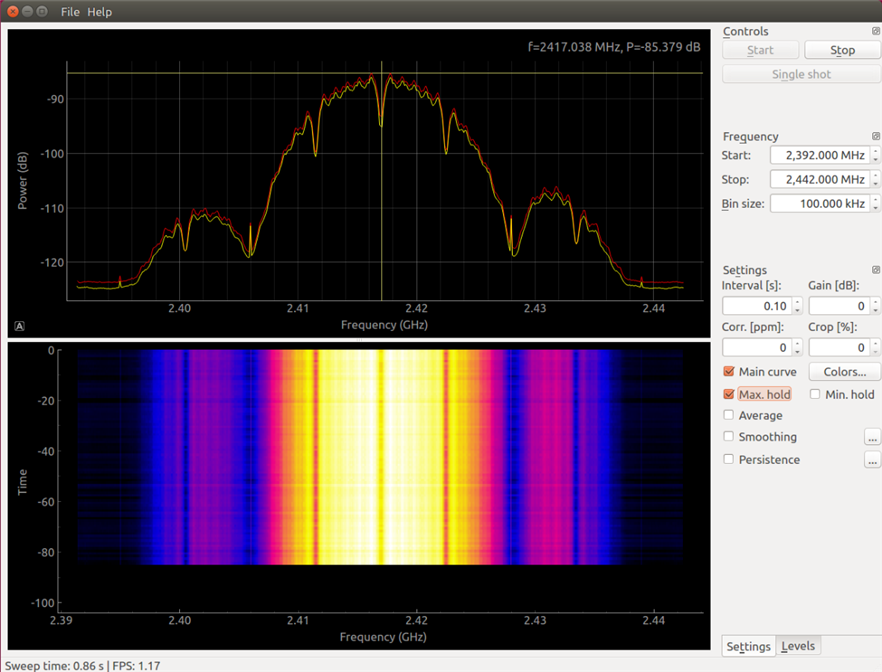882x672 pixels.
Task: Increase Start frequency with up arrow
Action: tap(876, 151)
